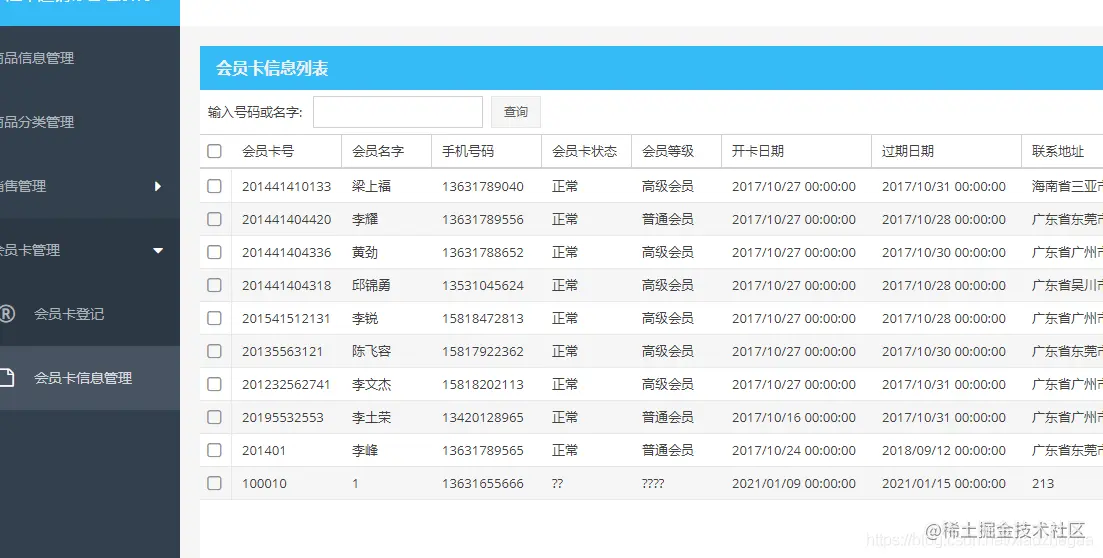1103x558 pixels.
Task: Check the 李峰 row checkbox
Action: point(215,450)
